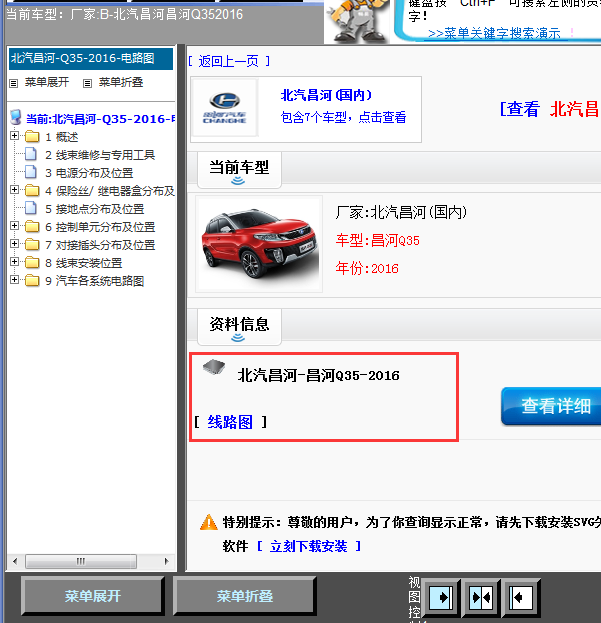Click the tree scrollbar left arrow

click(15, 561)
